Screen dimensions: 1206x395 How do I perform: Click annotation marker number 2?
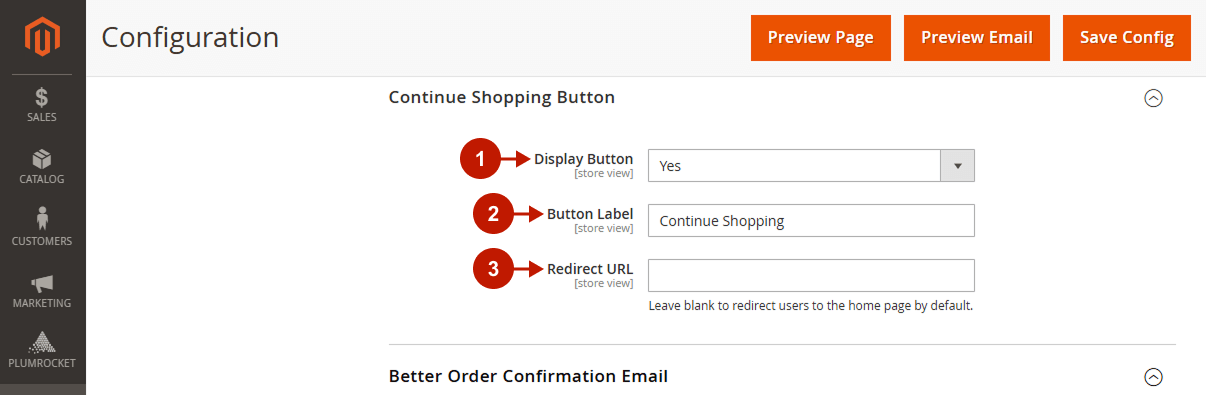pos(493,214)
